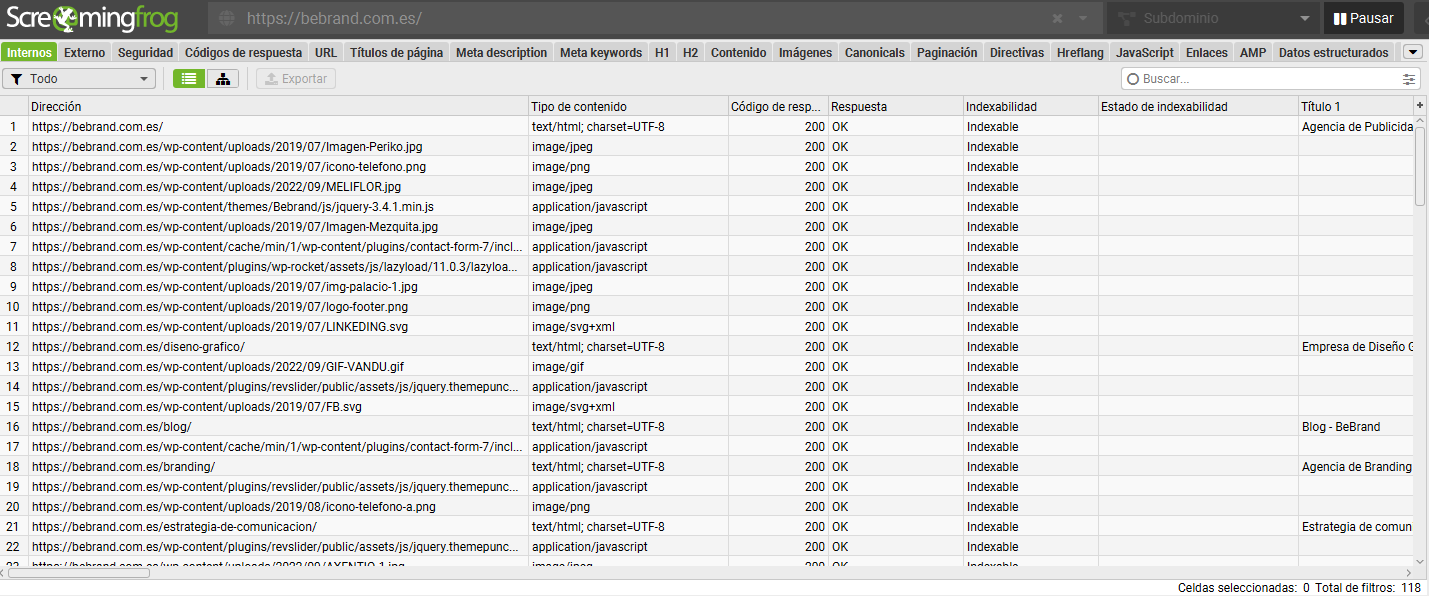
Task: Open the Subdominio crawl mode dropdown
Action: pyautogui.click(x=1215, y=18)
